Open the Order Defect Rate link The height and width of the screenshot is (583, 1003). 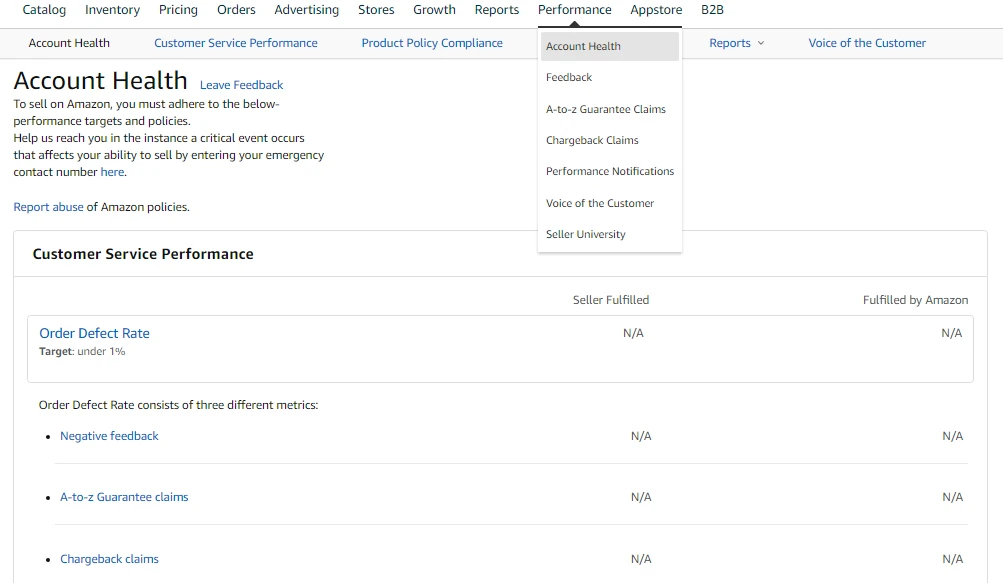tap(94, 333)
